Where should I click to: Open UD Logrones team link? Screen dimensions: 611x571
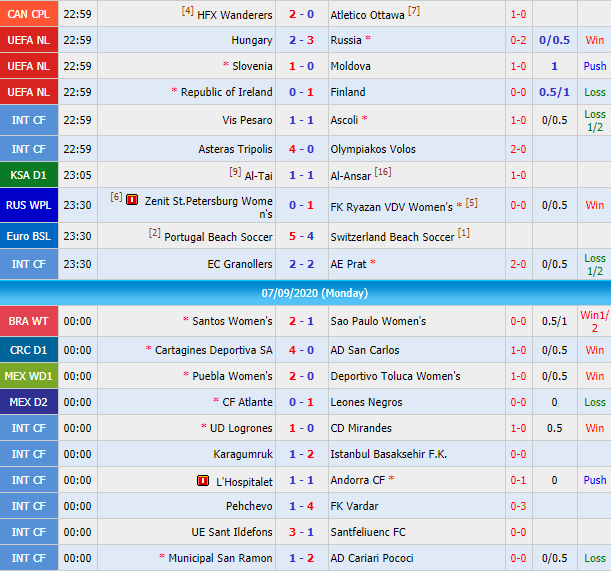click(x=241, y=428)
